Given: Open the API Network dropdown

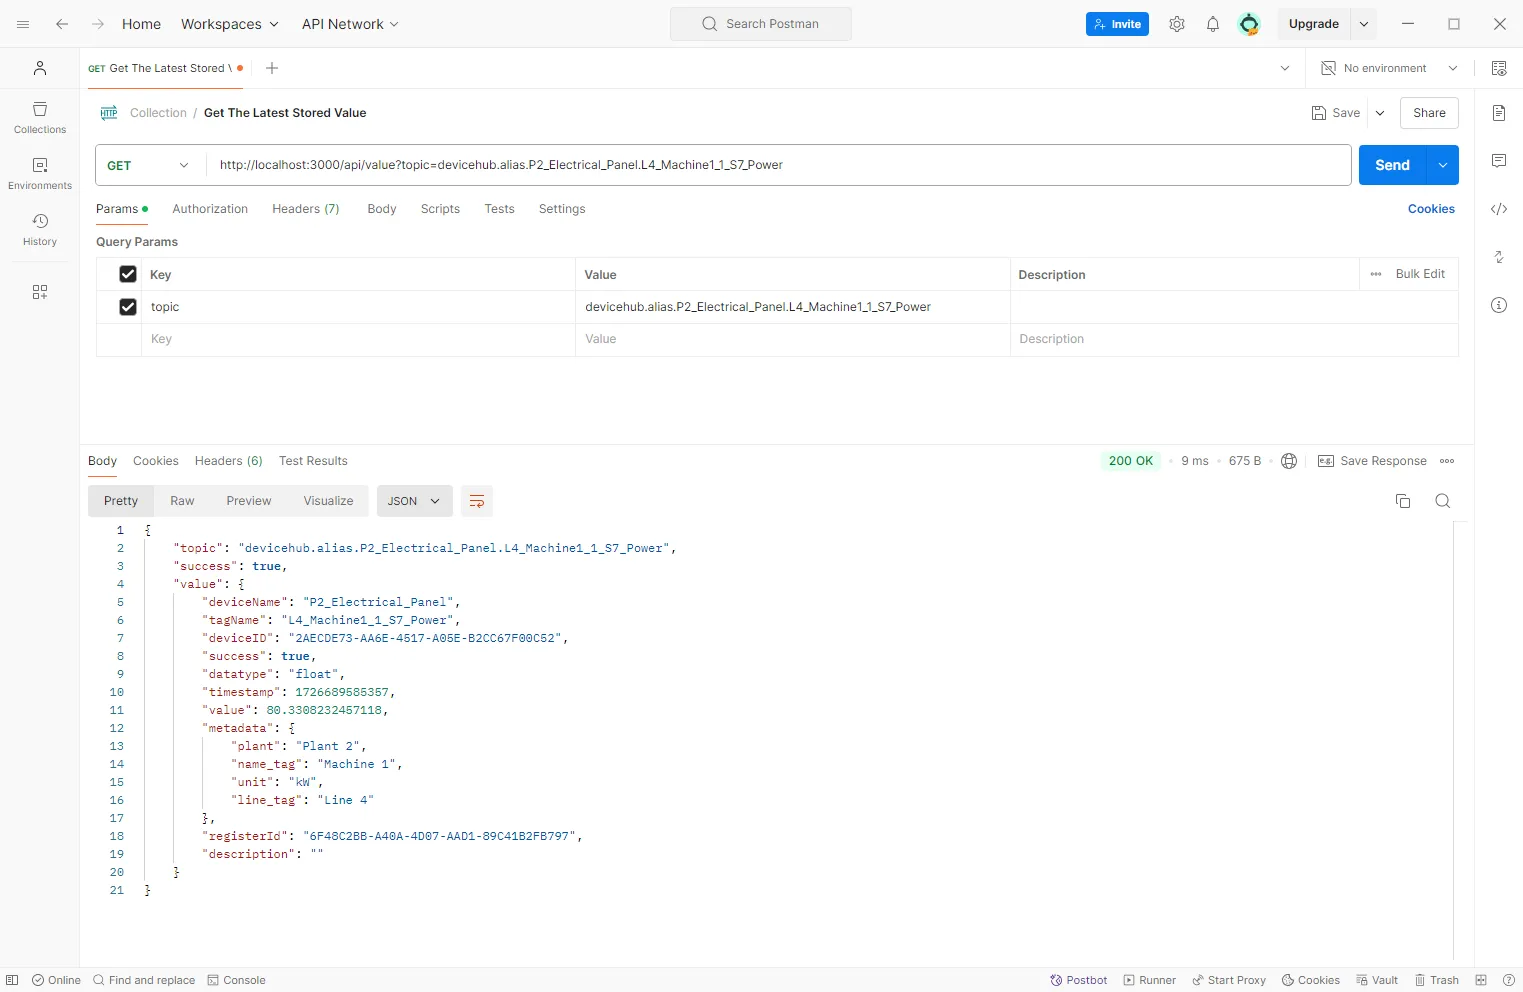Looking at the screenshot, I should pyautogui.click(x=350, y=24).
